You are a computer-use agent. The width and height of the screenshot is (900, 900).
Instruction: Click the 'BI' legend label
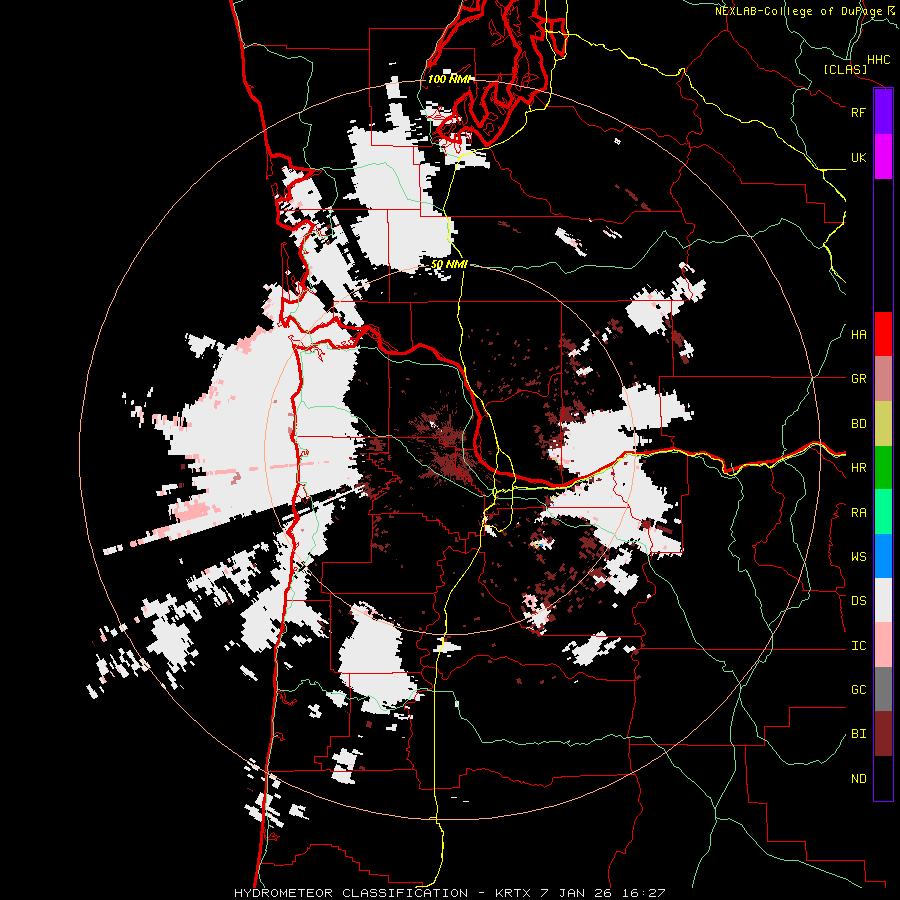(x=858, y=734)
